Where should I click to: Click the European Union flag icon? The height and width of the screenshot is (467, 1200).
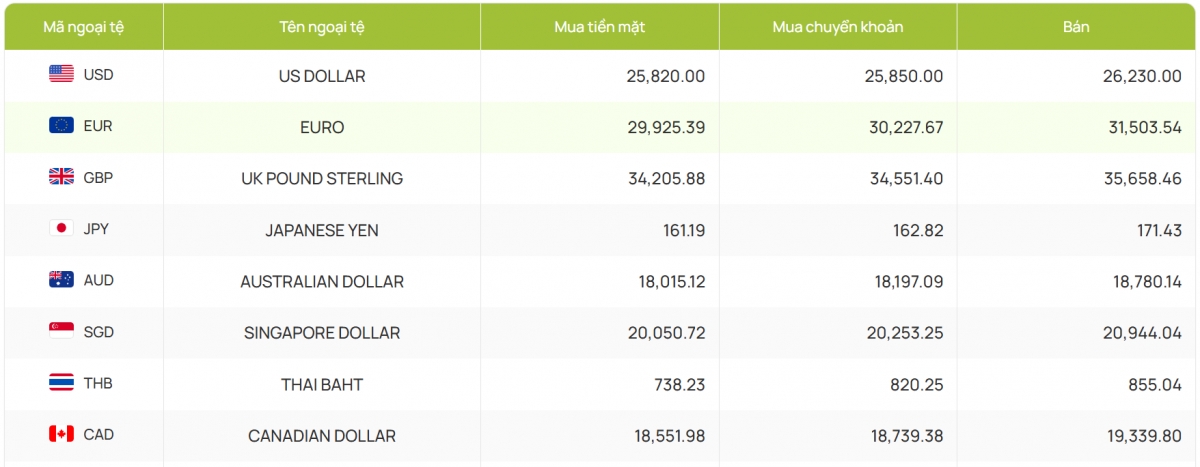coord(61,125)
